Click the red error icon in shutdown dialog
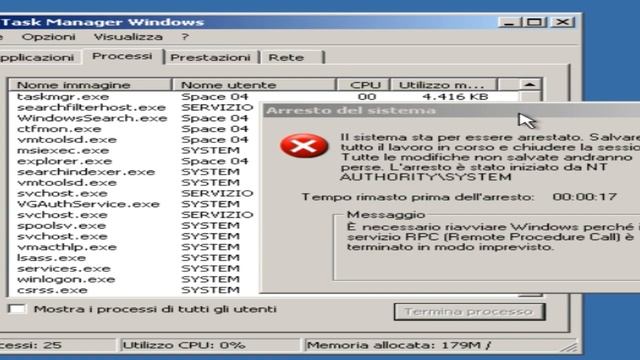The image size is (640, 360). click(304, 146)
